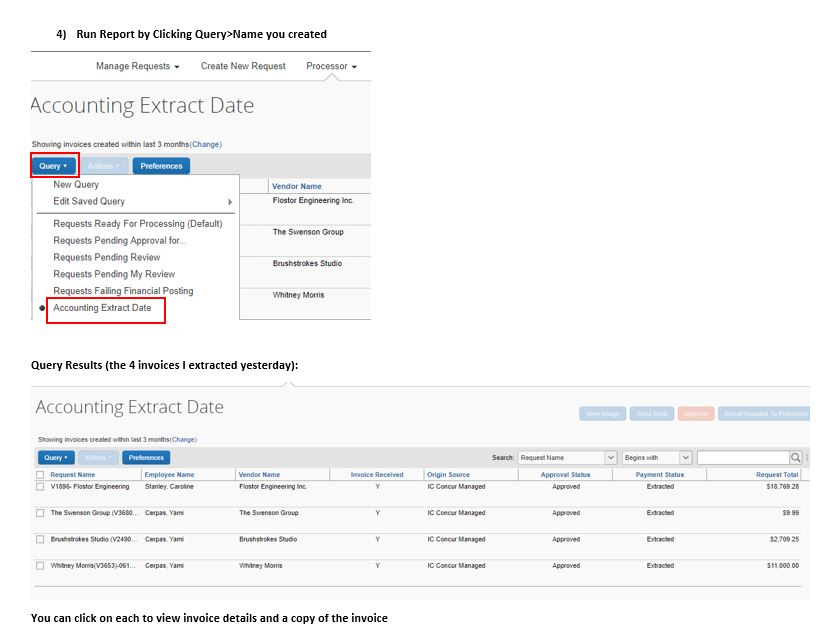Open the Processor menu
The image size is (826, 642).
[329, 66]
